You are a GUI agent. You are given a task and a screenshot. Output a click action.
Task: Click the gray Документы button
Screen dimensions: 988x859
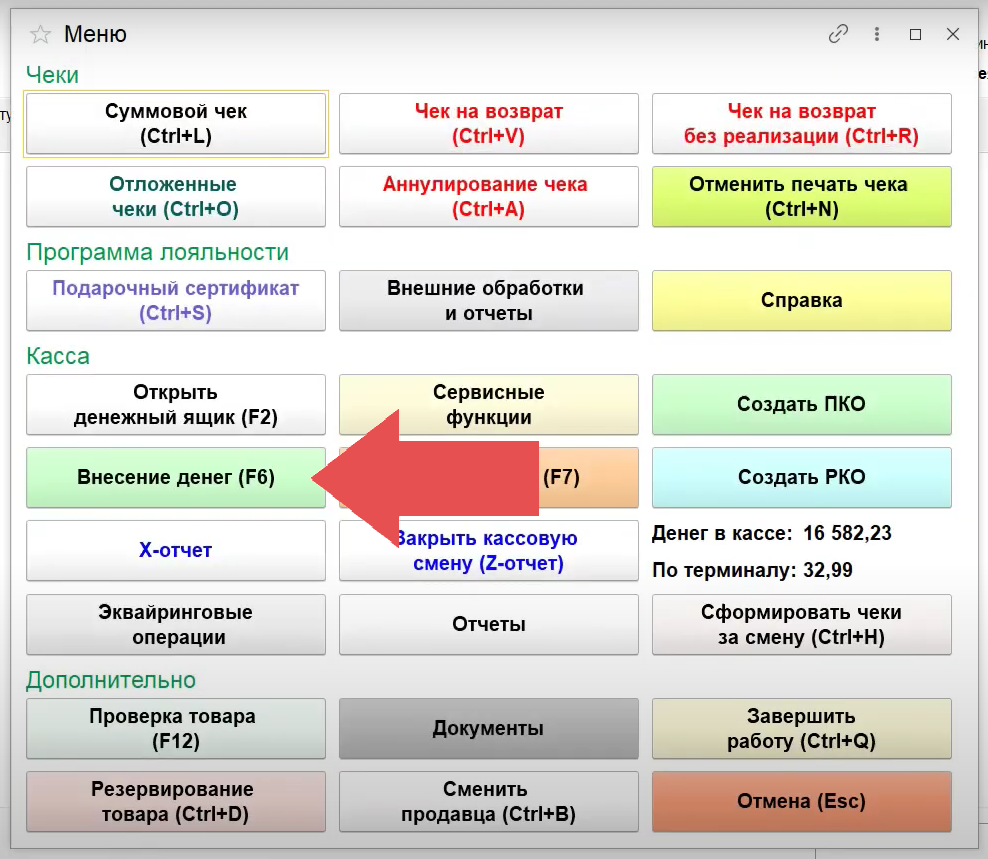point(488,729)
